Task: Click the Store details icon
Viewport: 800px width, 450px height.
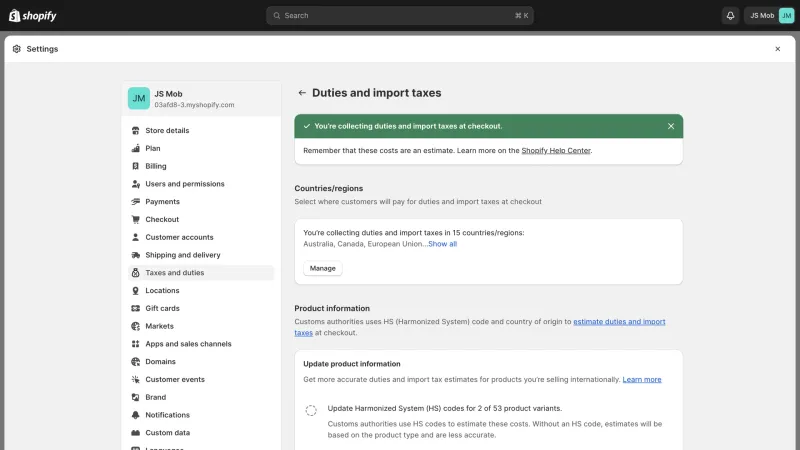Action: pos(135,131)
